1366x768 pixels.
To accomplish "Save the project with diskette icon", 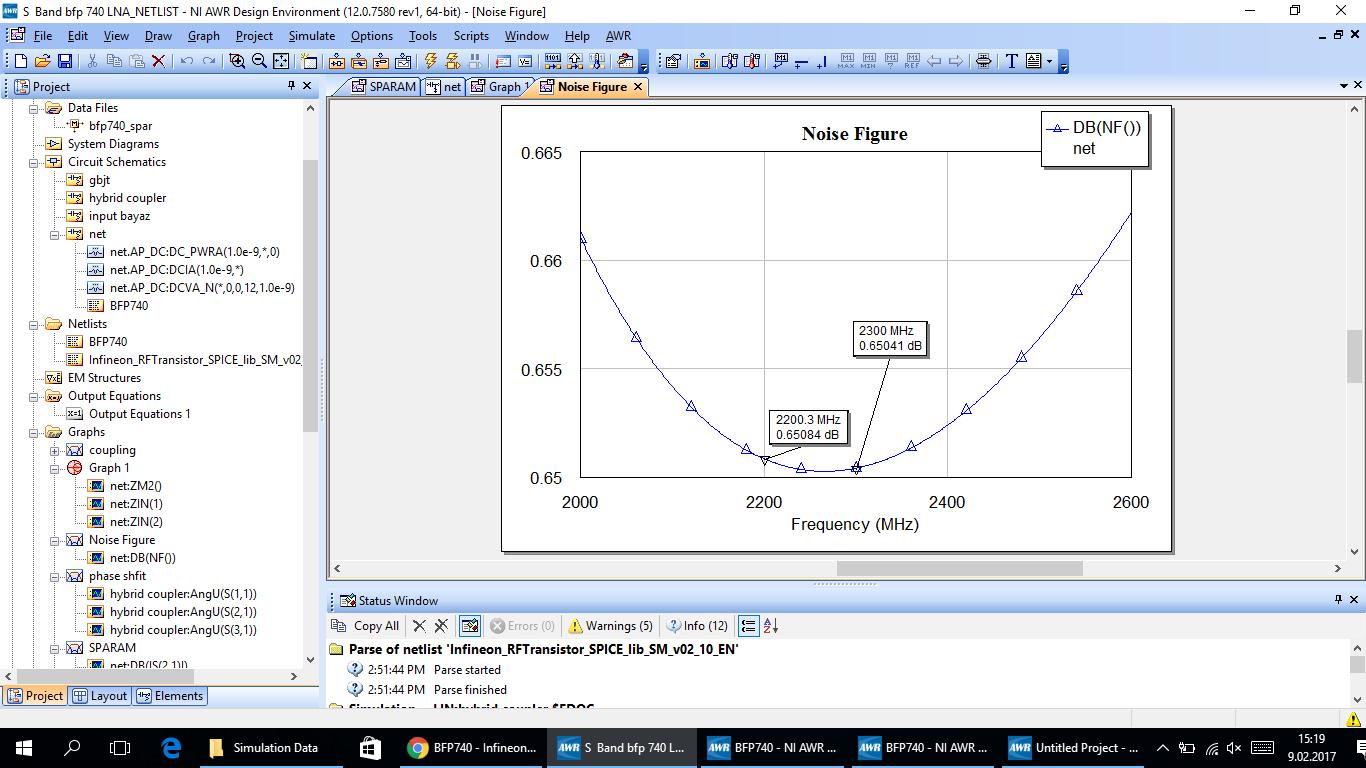I will click(x=64, y=61).
